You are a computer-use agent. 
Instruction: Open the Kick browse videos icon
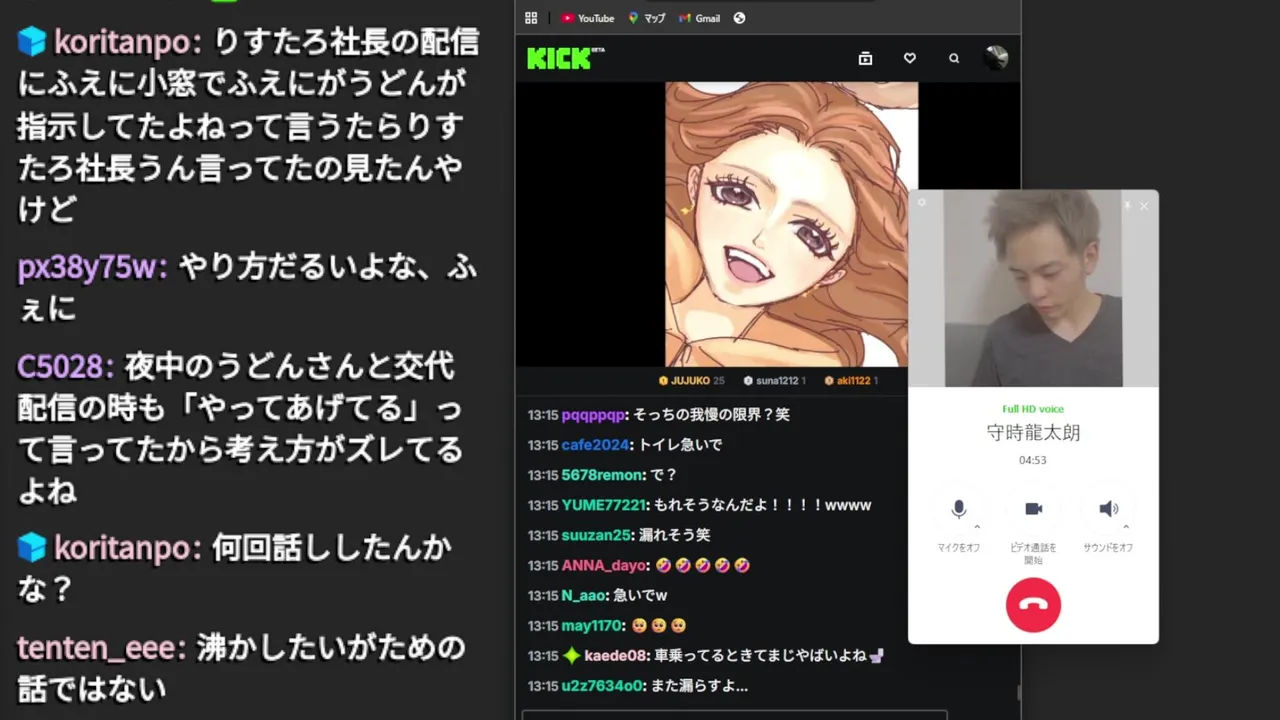pos(865,59)
